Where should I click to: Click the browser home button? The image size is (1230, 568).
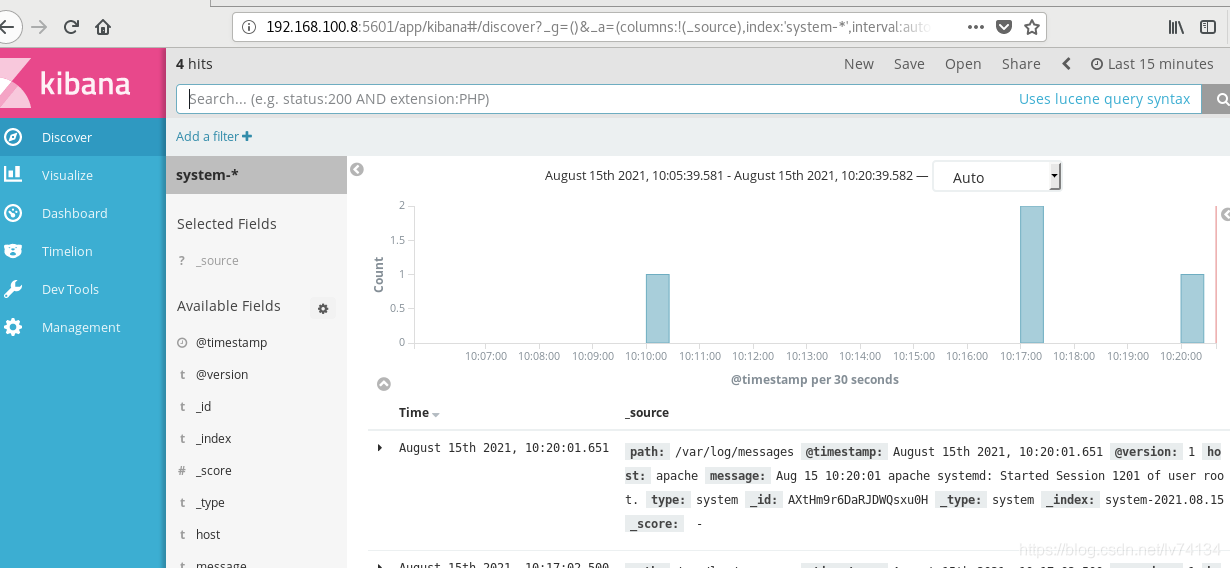point(103,27)
